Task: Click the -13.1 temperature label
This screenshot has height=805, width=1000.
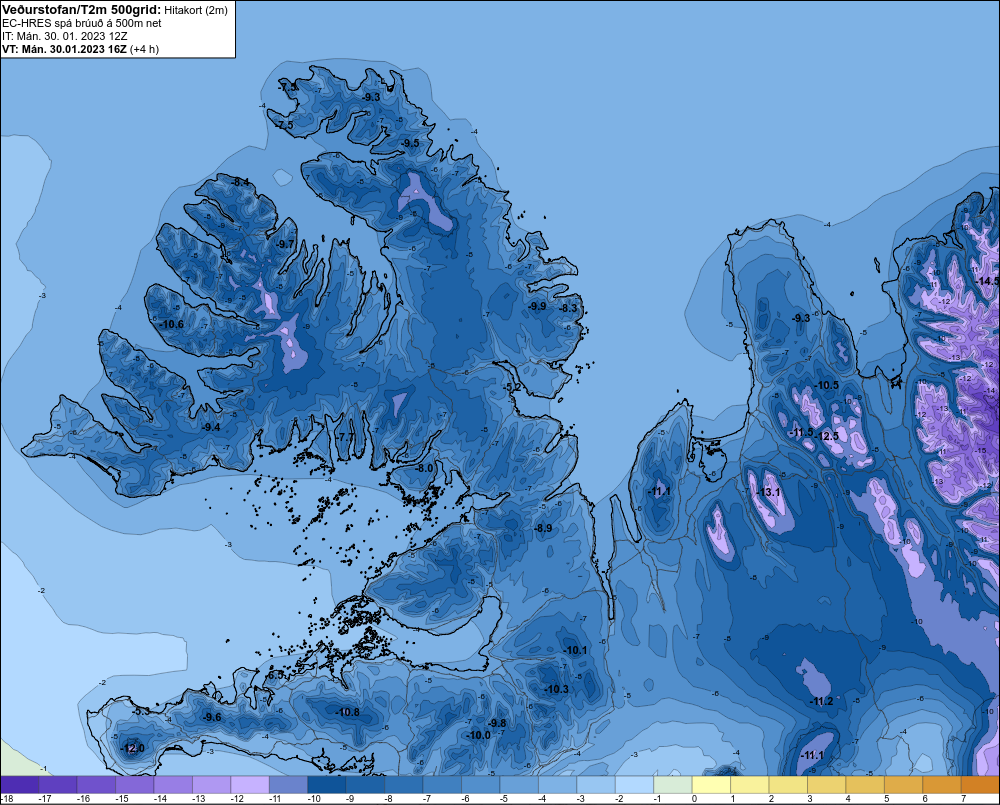Action: point(768,492)
